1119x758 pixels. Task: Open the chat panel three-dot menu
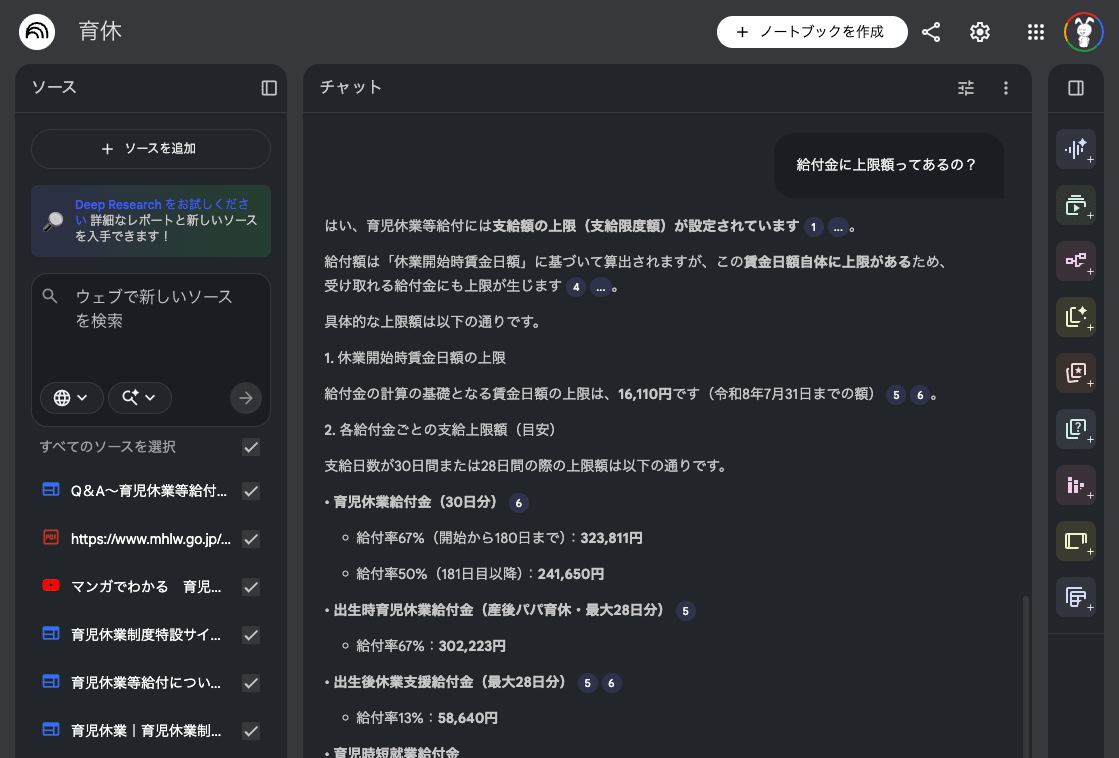[x=1006, y=88]
